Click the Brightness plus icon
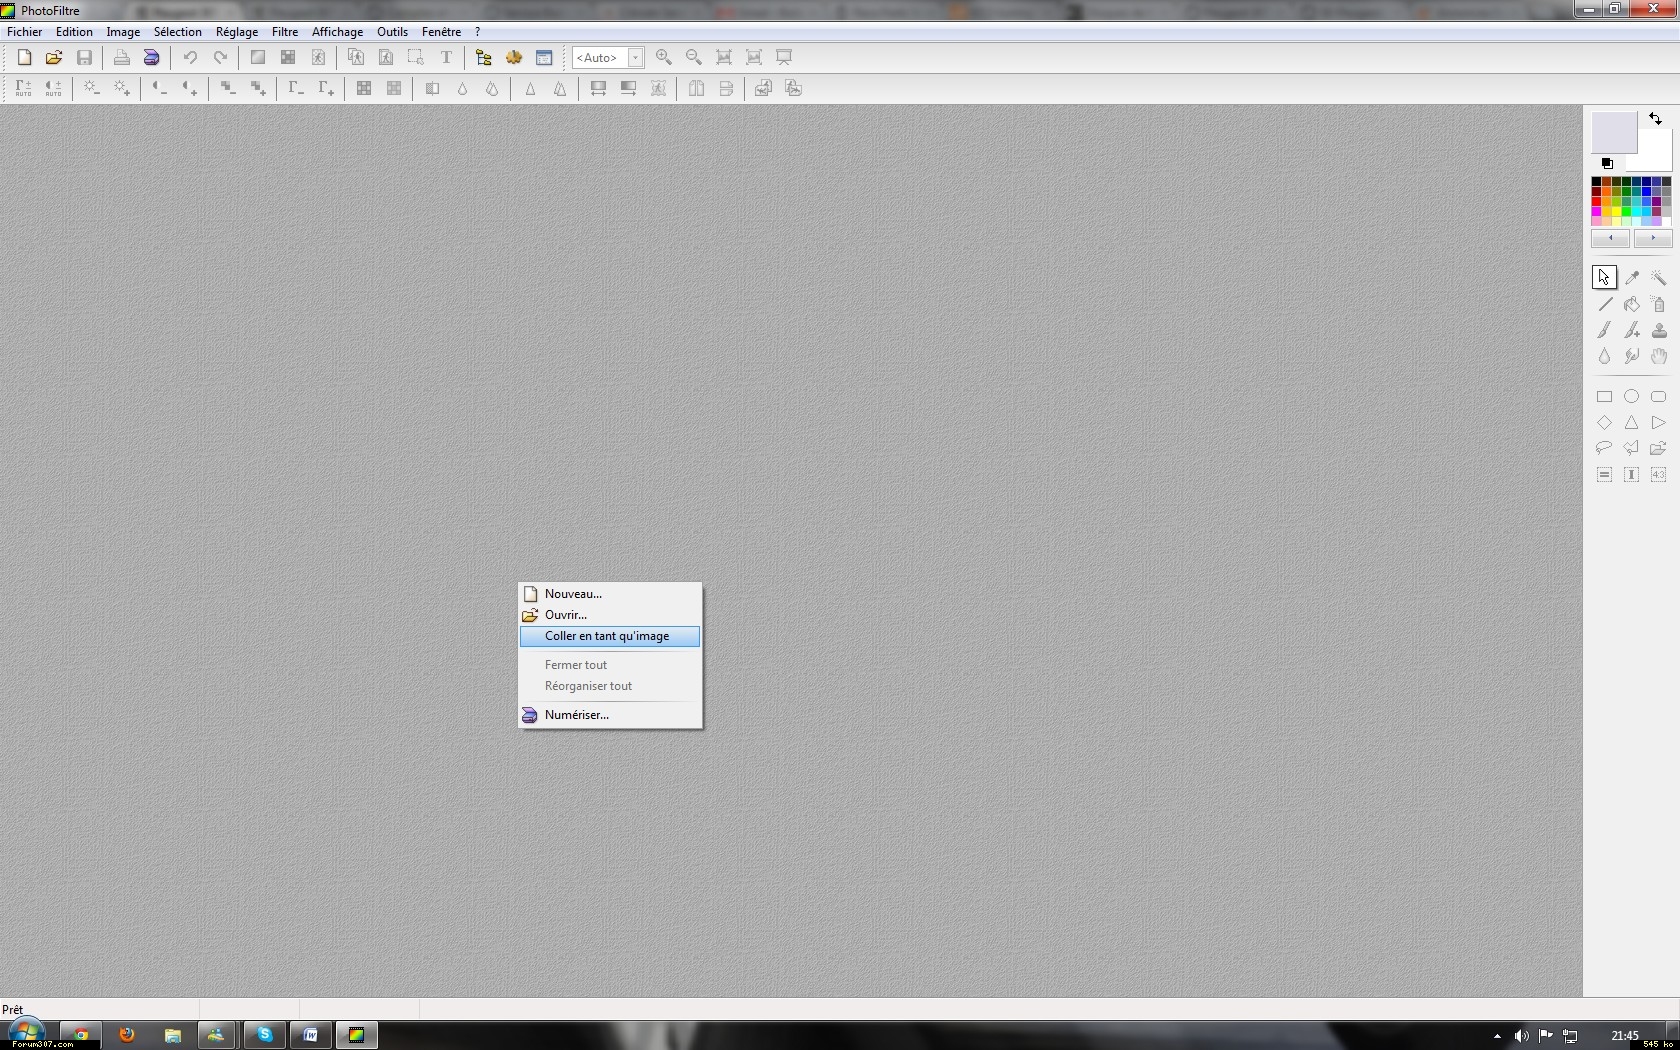1680x1050 pixels. click(122, 89)
